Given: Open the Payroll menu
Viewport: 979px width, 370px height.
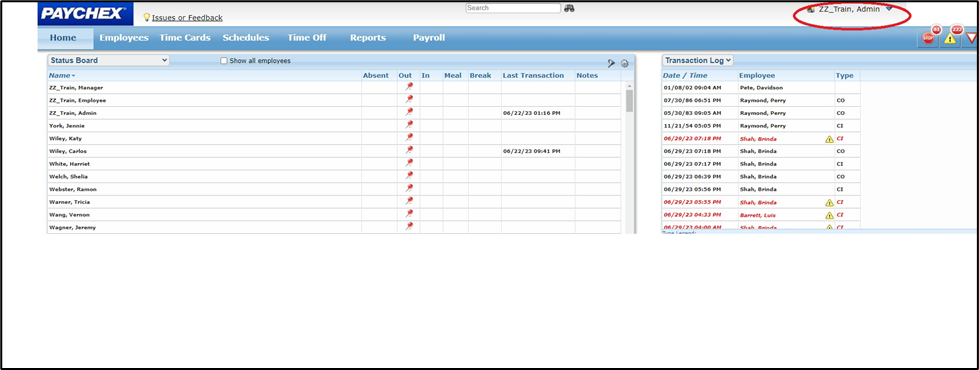Looking at the screenshot, I should (429, 38).
